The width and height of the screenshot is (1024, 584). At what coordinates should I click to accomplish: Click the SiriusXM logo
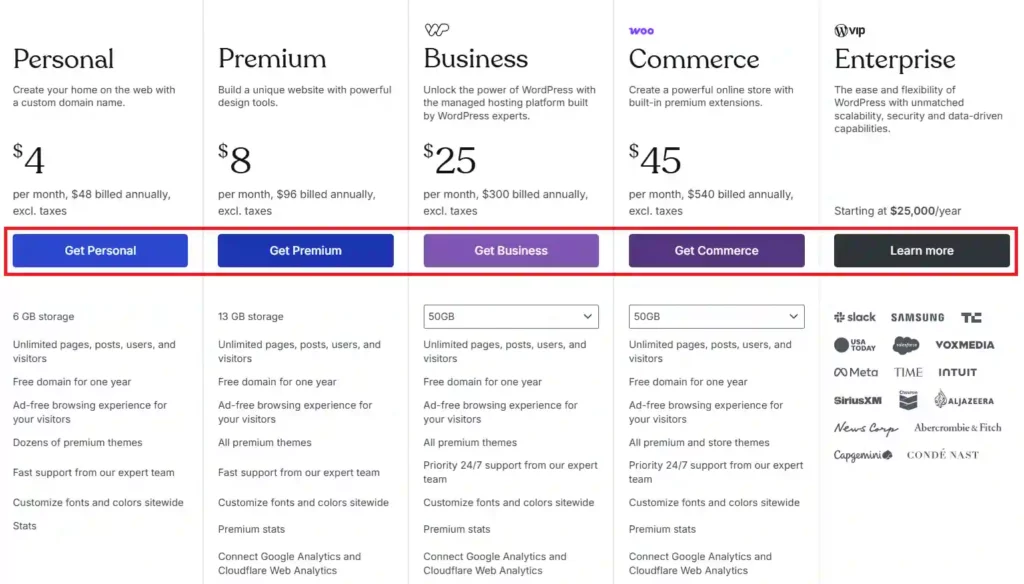pyautogui.click(x=858, y=400)
